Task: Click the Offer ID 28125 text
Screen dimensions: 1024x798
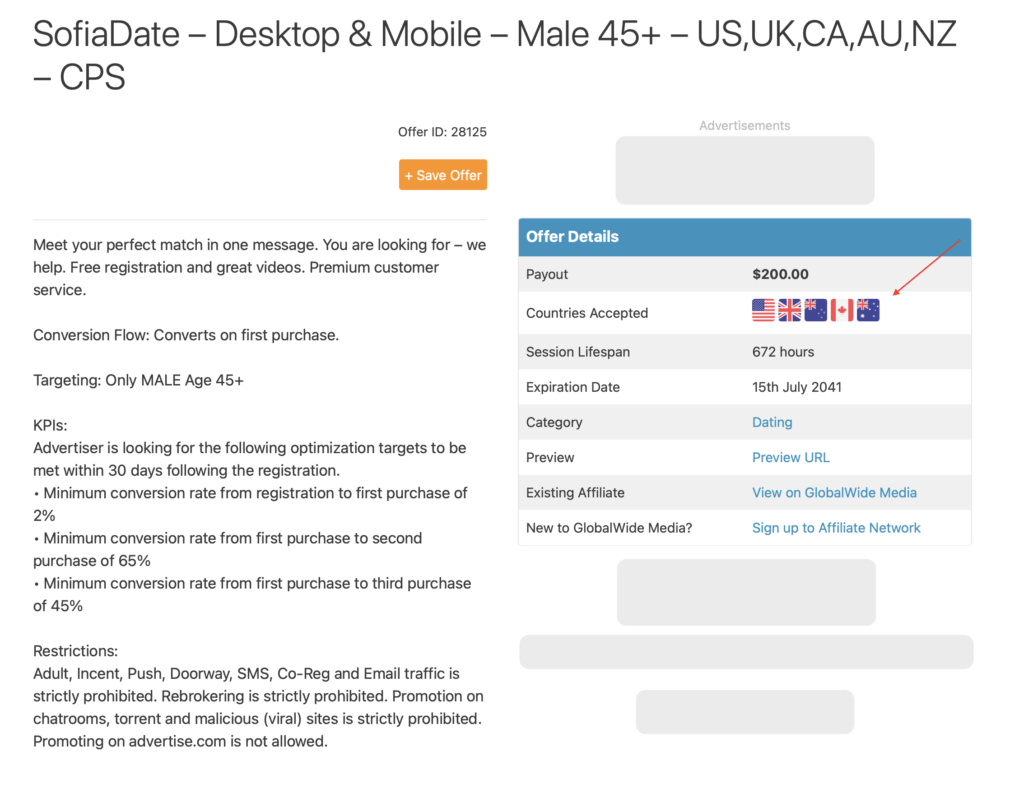Action: coord(442,131)
